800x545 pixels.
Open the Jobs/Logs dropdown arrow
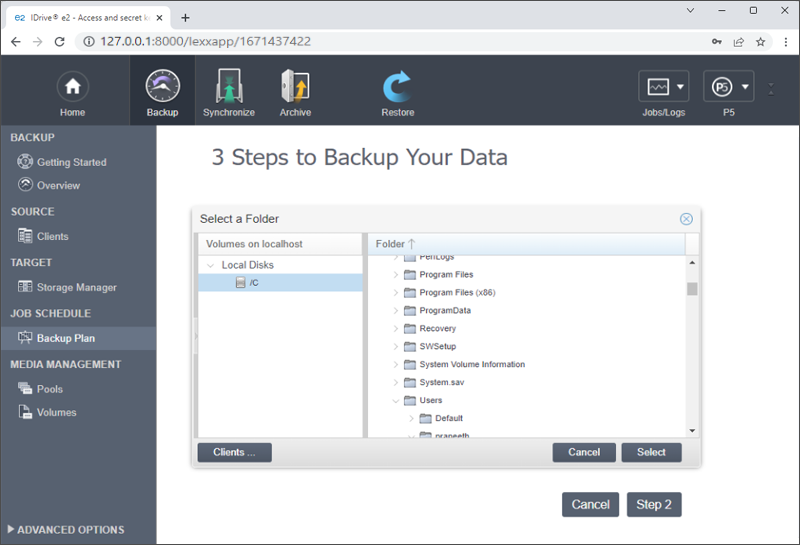pyautogui.click(x=680, y=87)
